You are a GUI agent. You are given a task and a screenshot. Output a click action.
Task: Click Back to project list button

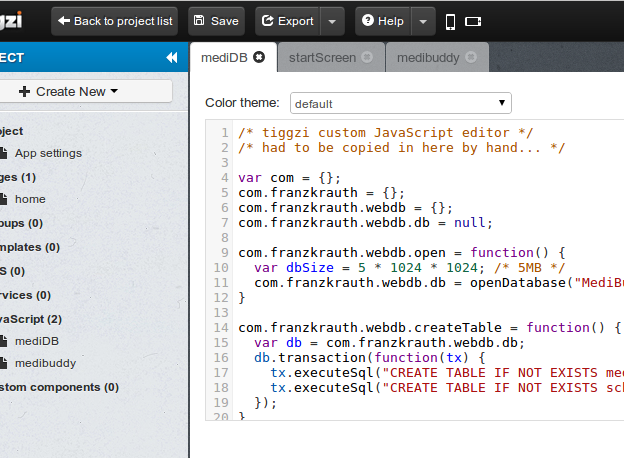pos(116,21)
